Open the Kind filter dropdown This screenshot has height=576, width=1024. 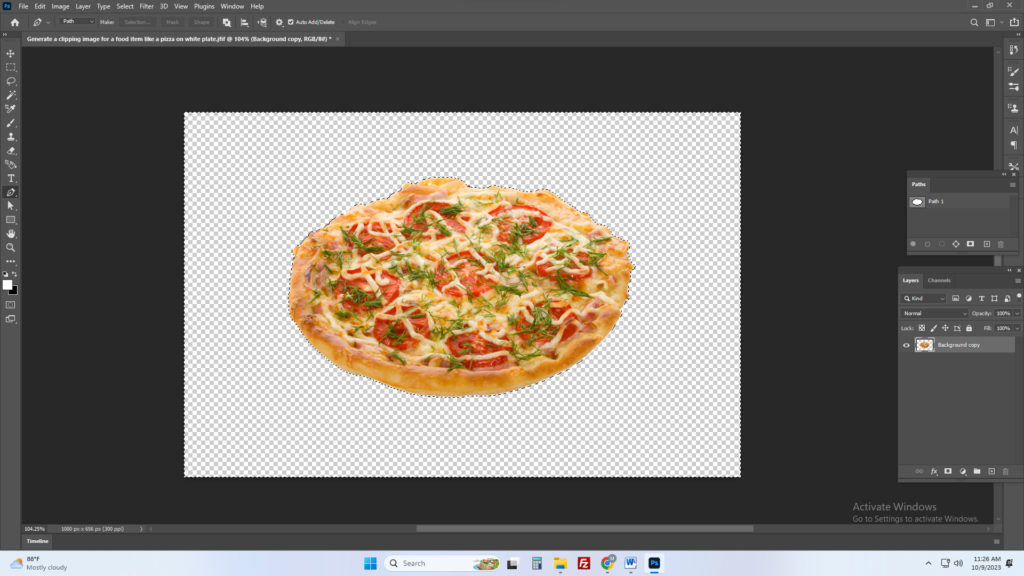pos(924,298)
